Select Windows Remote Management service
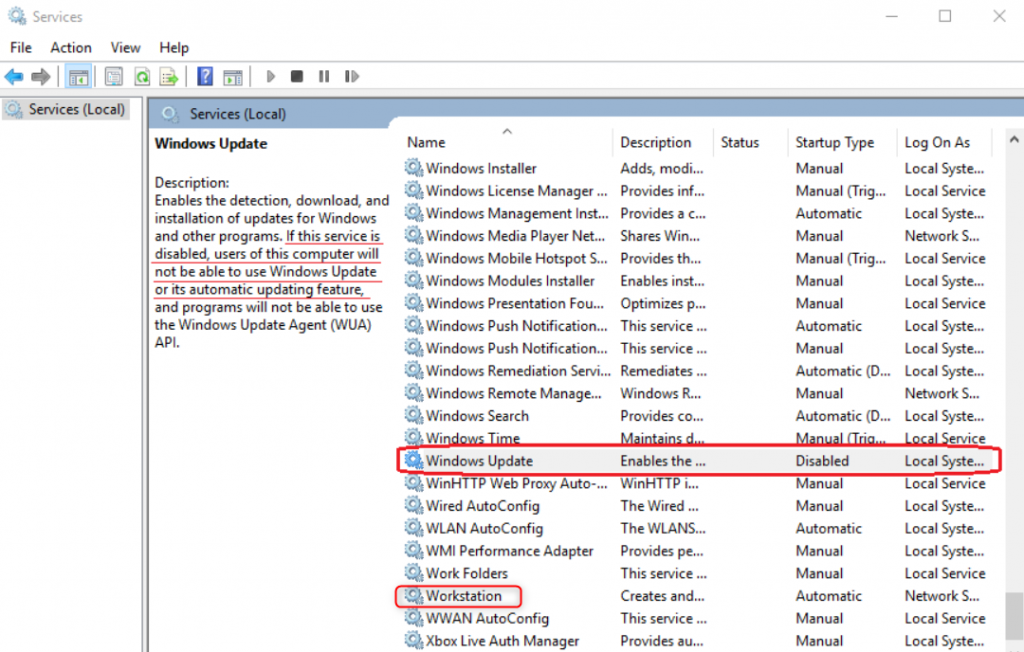1024x652 pixels. 699,393
